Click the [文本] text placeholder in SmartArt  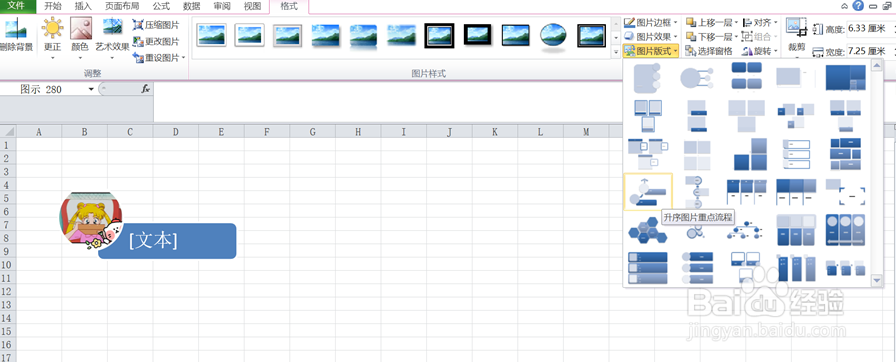coord(153,240)
